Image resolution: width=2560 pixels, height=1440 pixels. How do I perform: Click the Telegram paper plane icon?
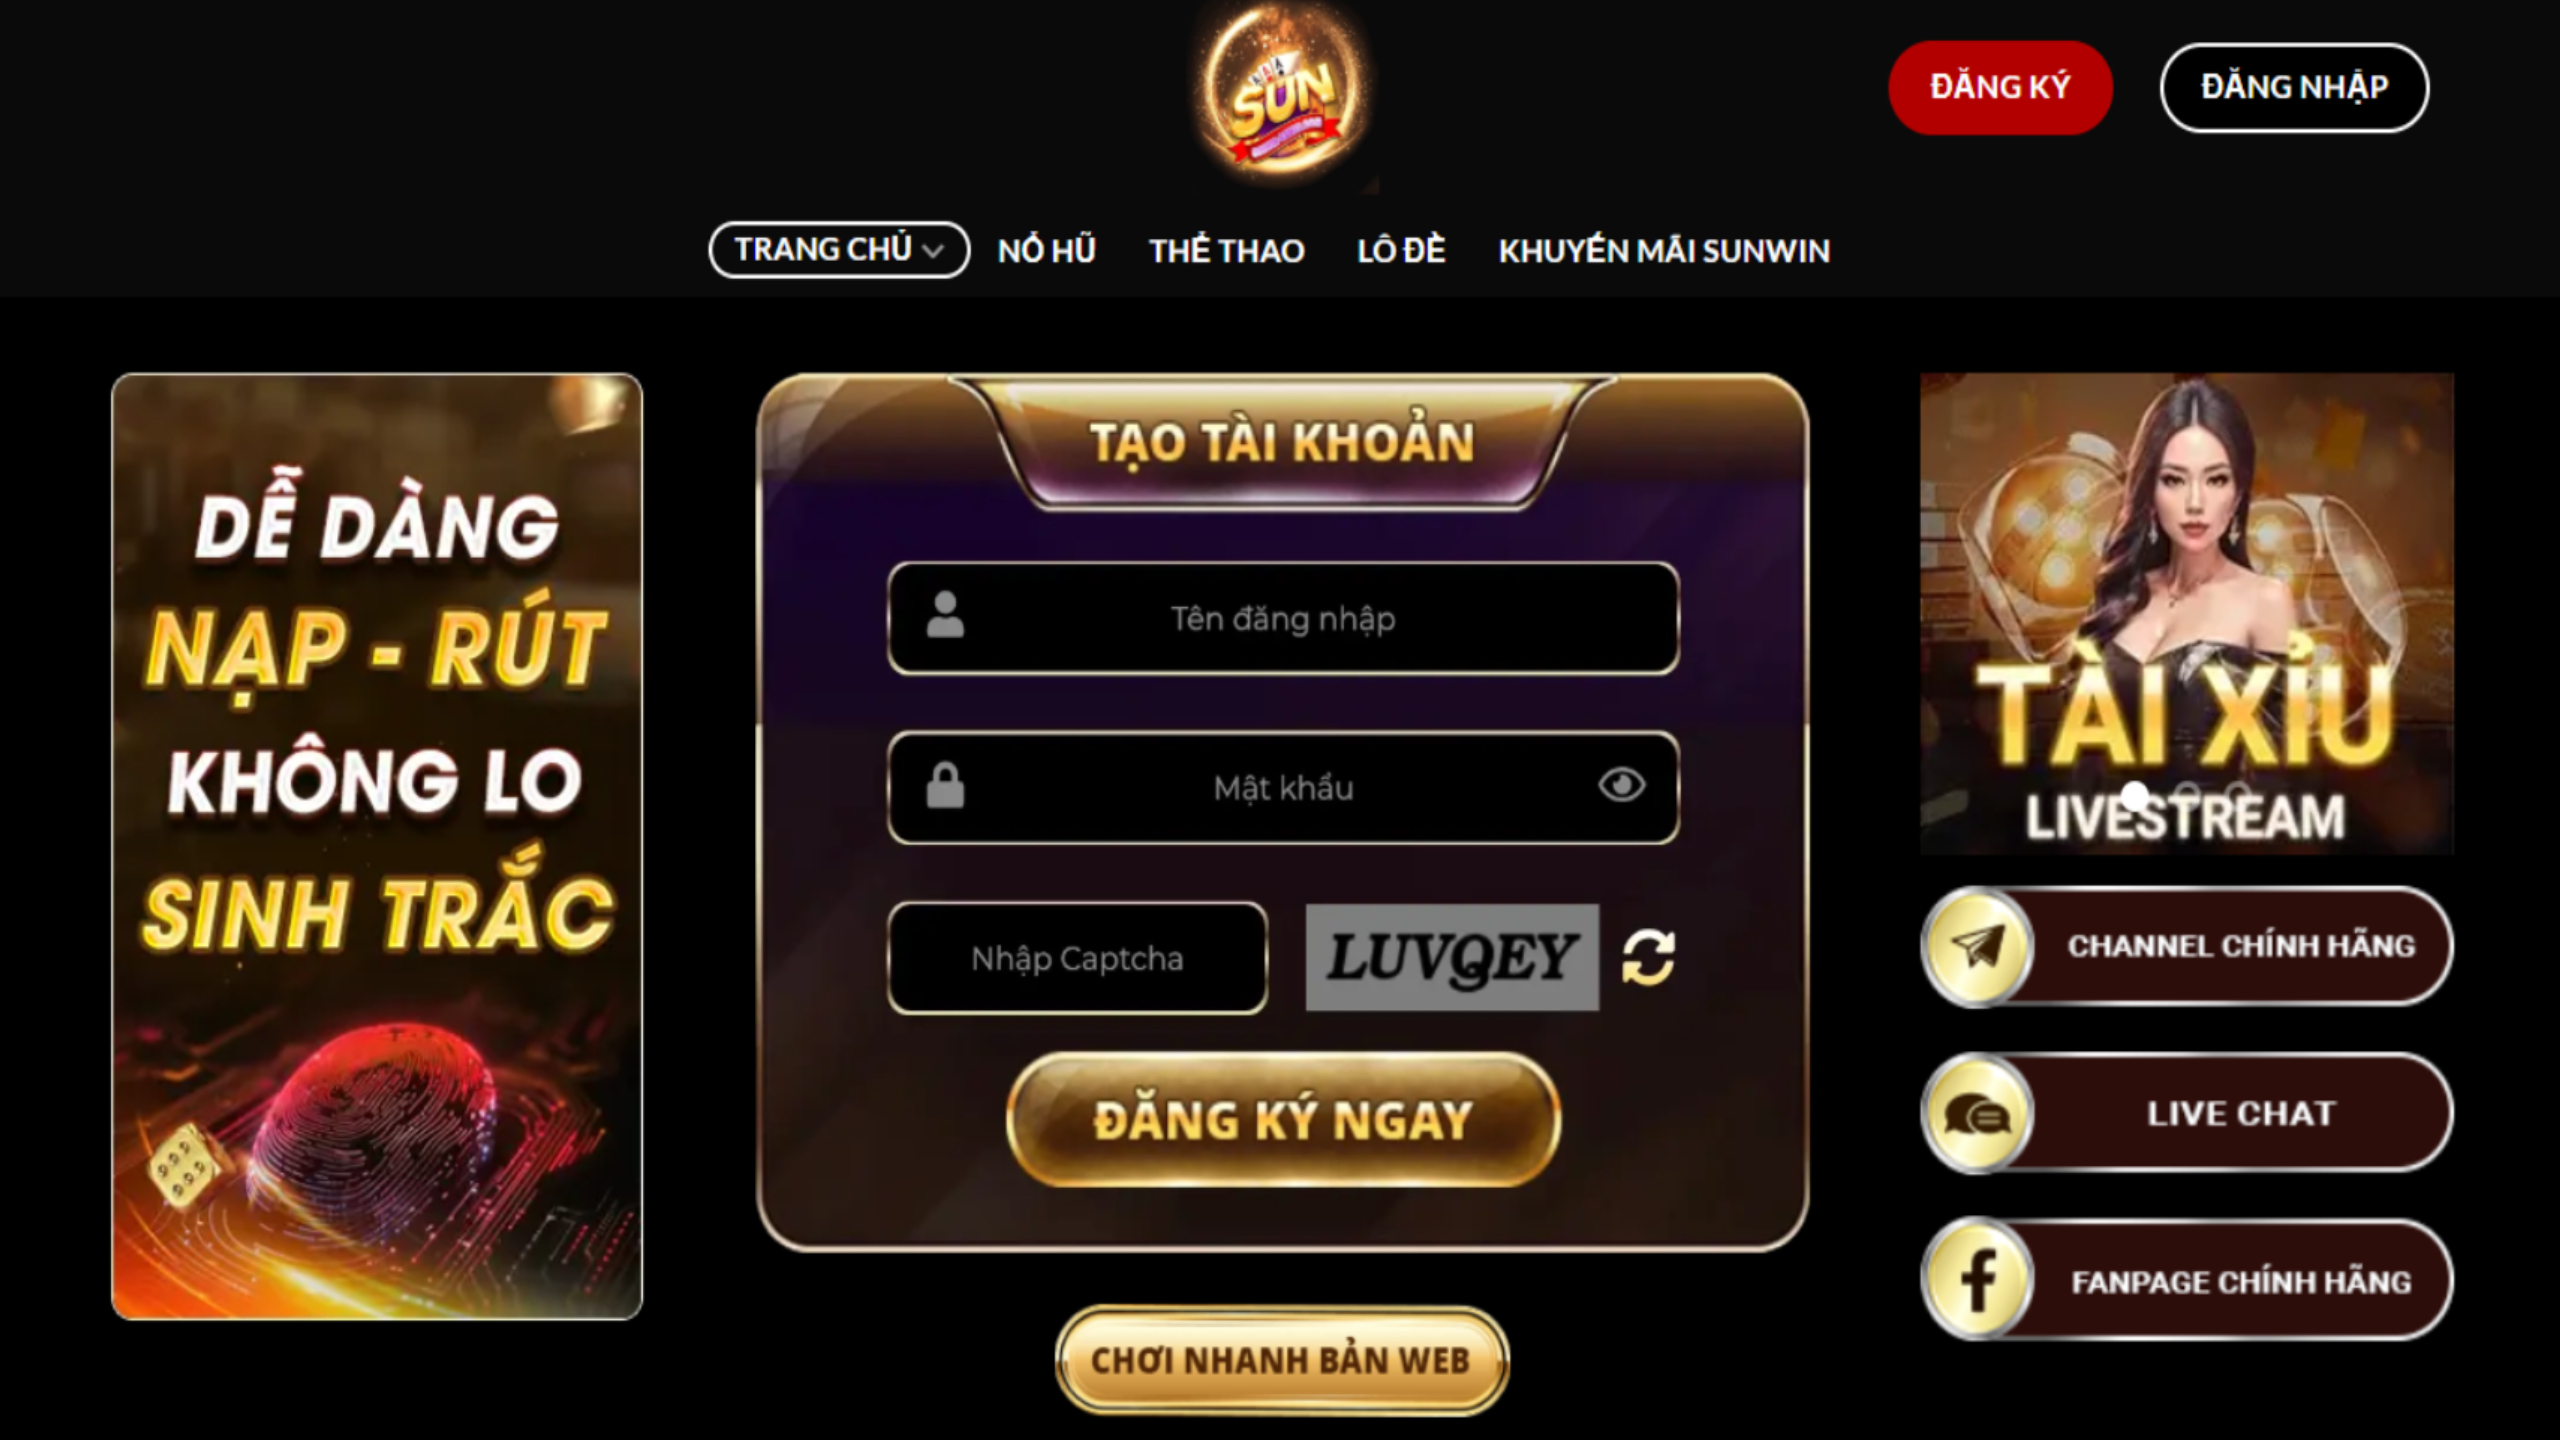point(1977,946)
